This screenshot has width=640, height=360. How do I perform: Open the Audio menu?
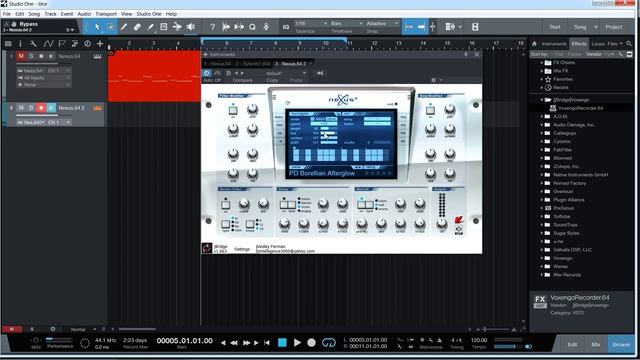pos(84,14)
